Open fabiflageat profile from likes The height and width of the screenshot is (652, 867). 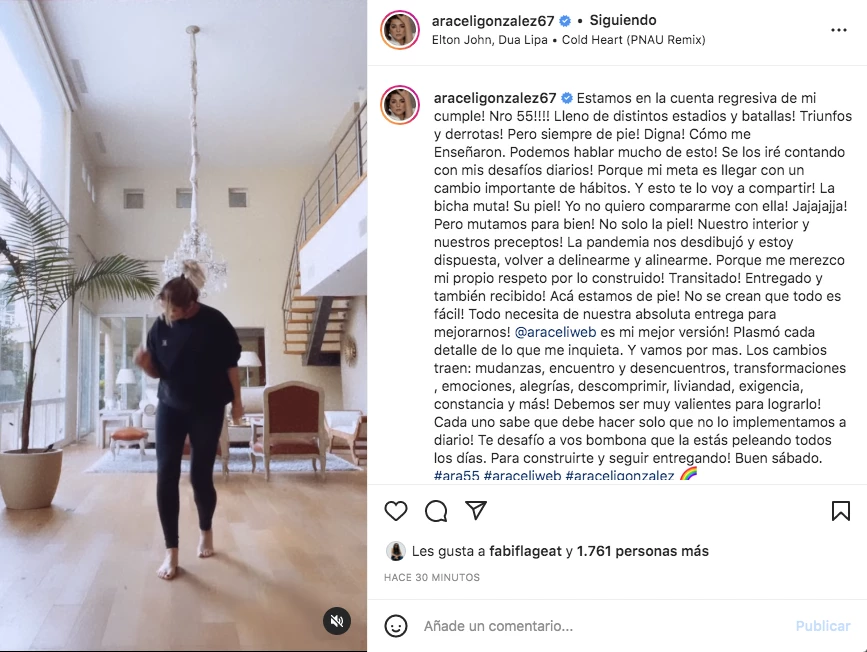(525, 551)
